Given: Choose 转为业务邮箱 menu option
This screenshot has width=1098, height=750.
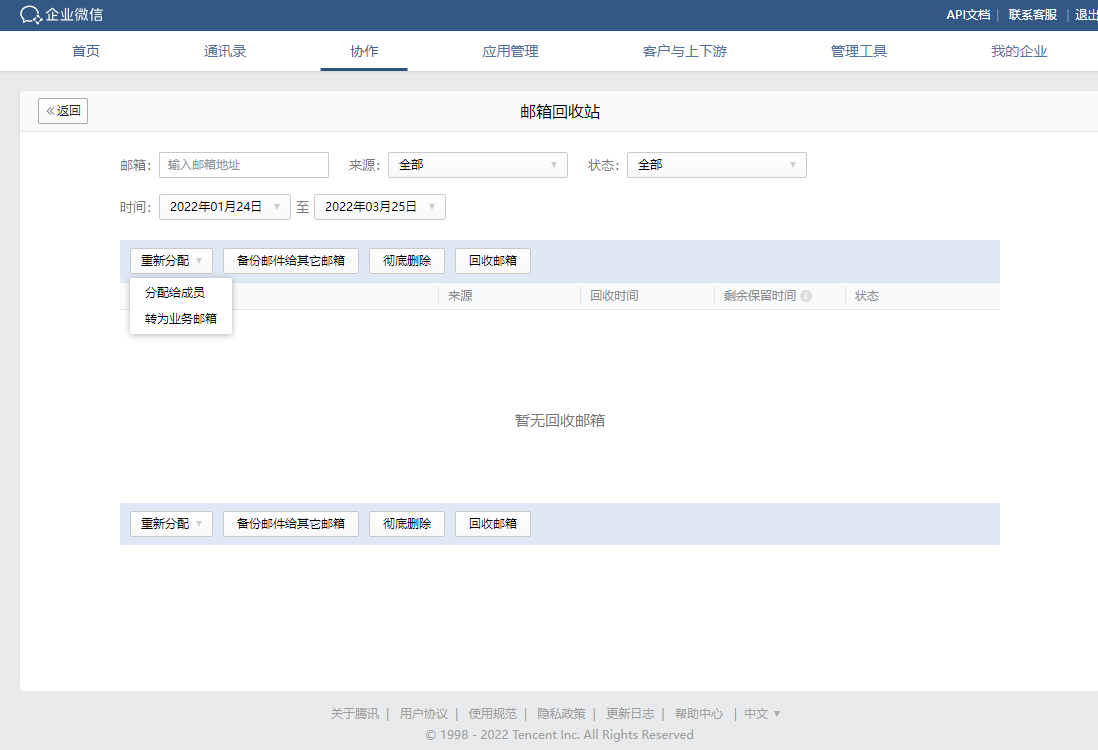Looking at the screenshot, I should (181, 319).
